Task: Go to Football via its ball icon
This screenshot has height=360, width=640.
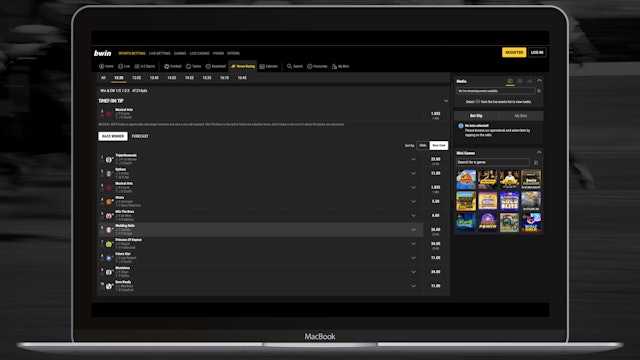Action: point(167,66)
